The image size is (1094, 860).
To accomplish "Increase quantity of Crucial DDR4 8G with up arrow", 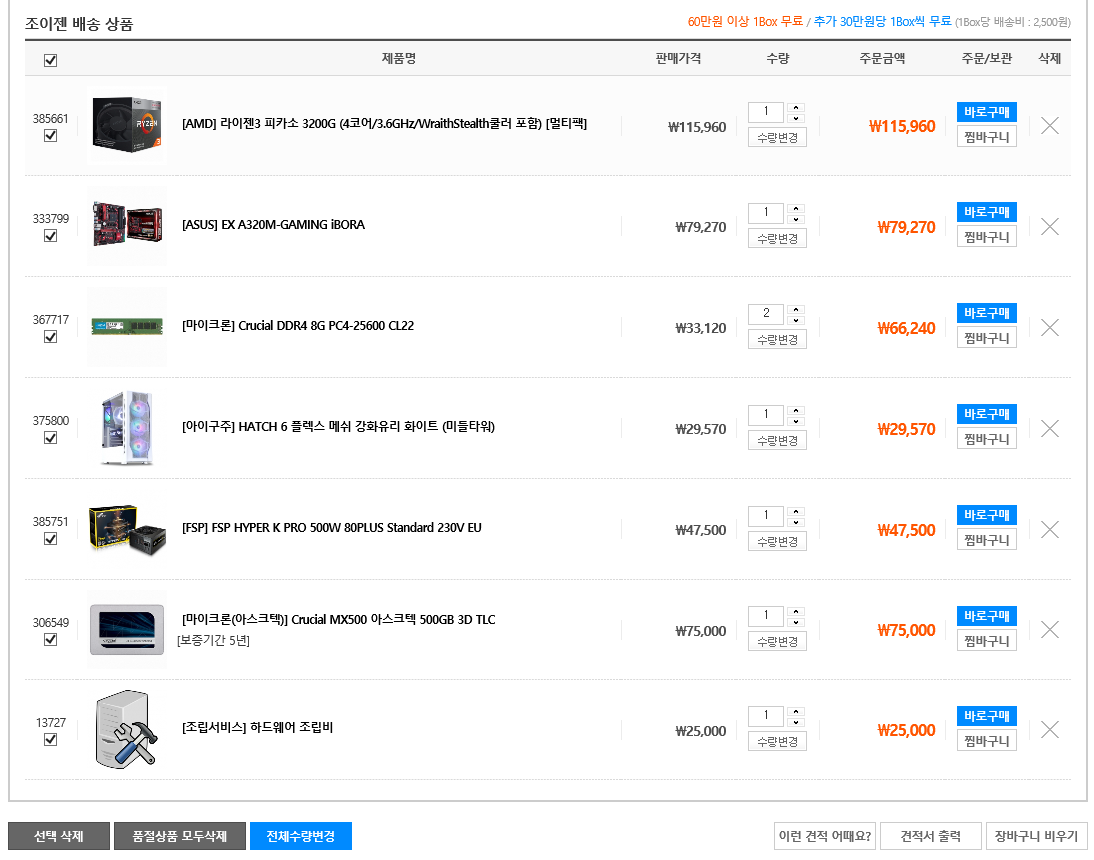I will tap(796, 308).
